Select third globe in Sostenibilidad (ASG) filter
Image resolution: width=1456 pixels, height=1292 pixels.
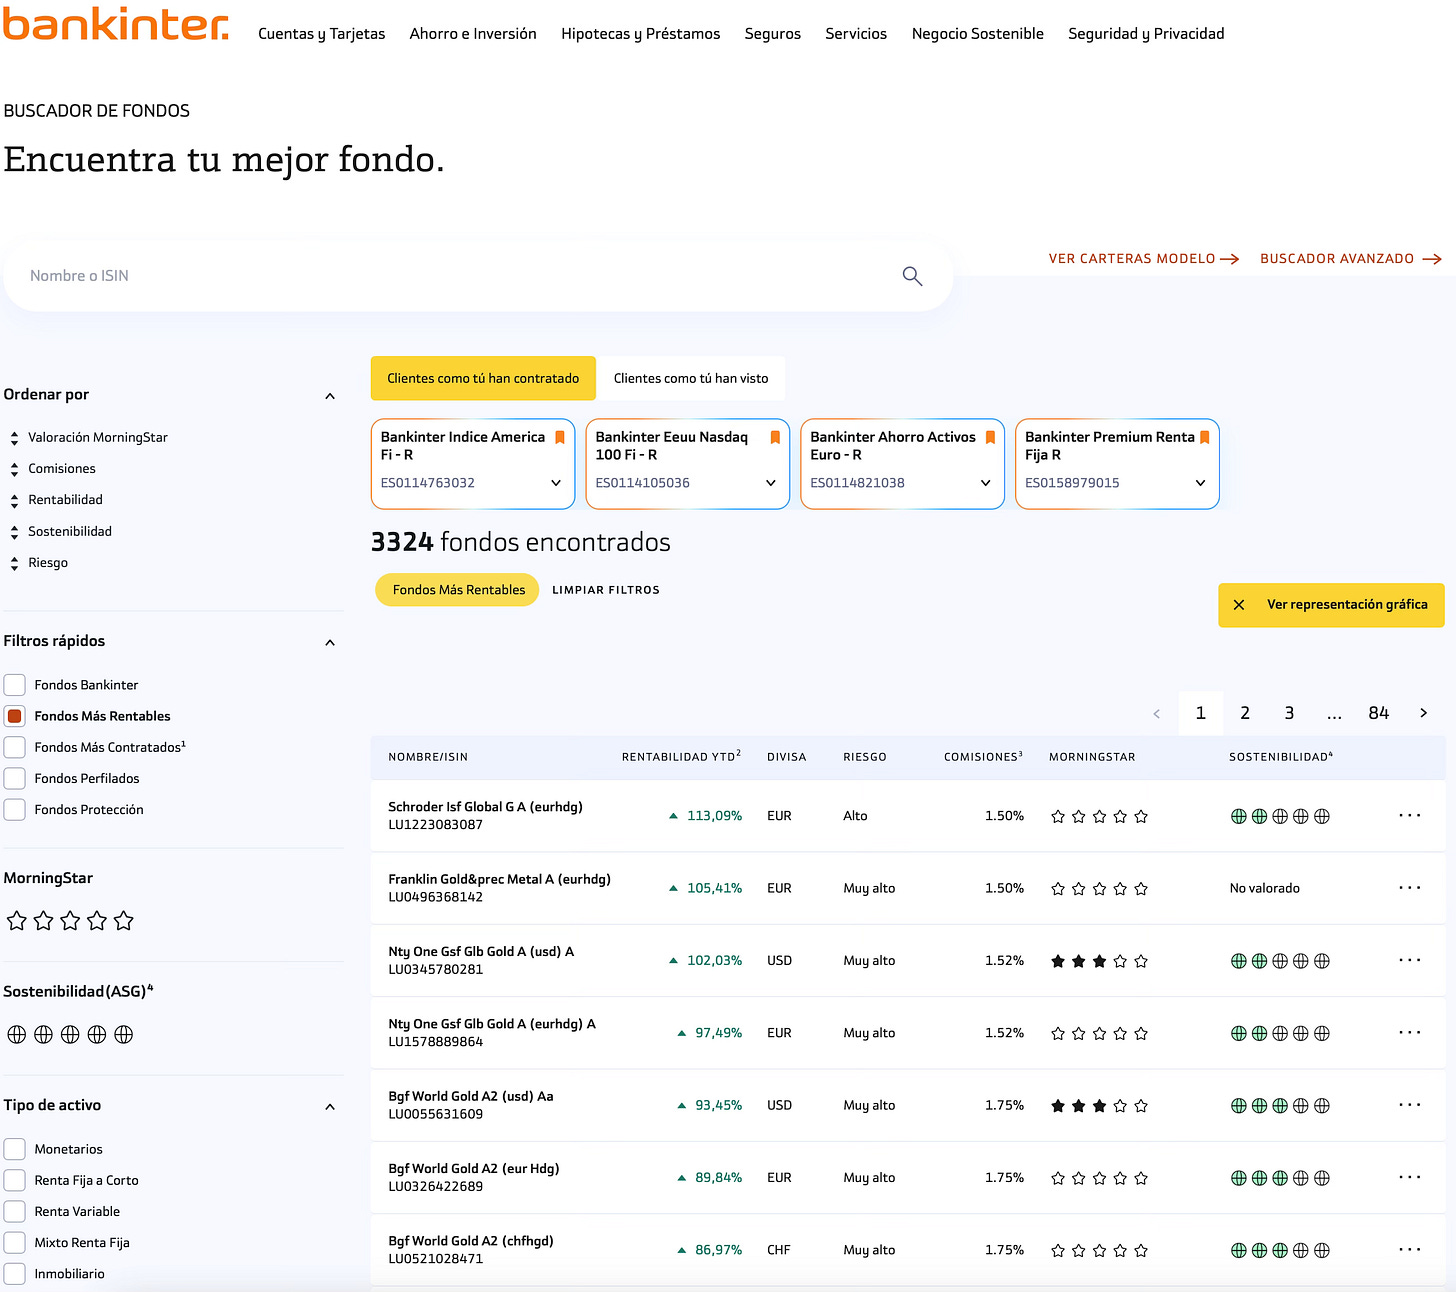click(x=70, y=1034)
